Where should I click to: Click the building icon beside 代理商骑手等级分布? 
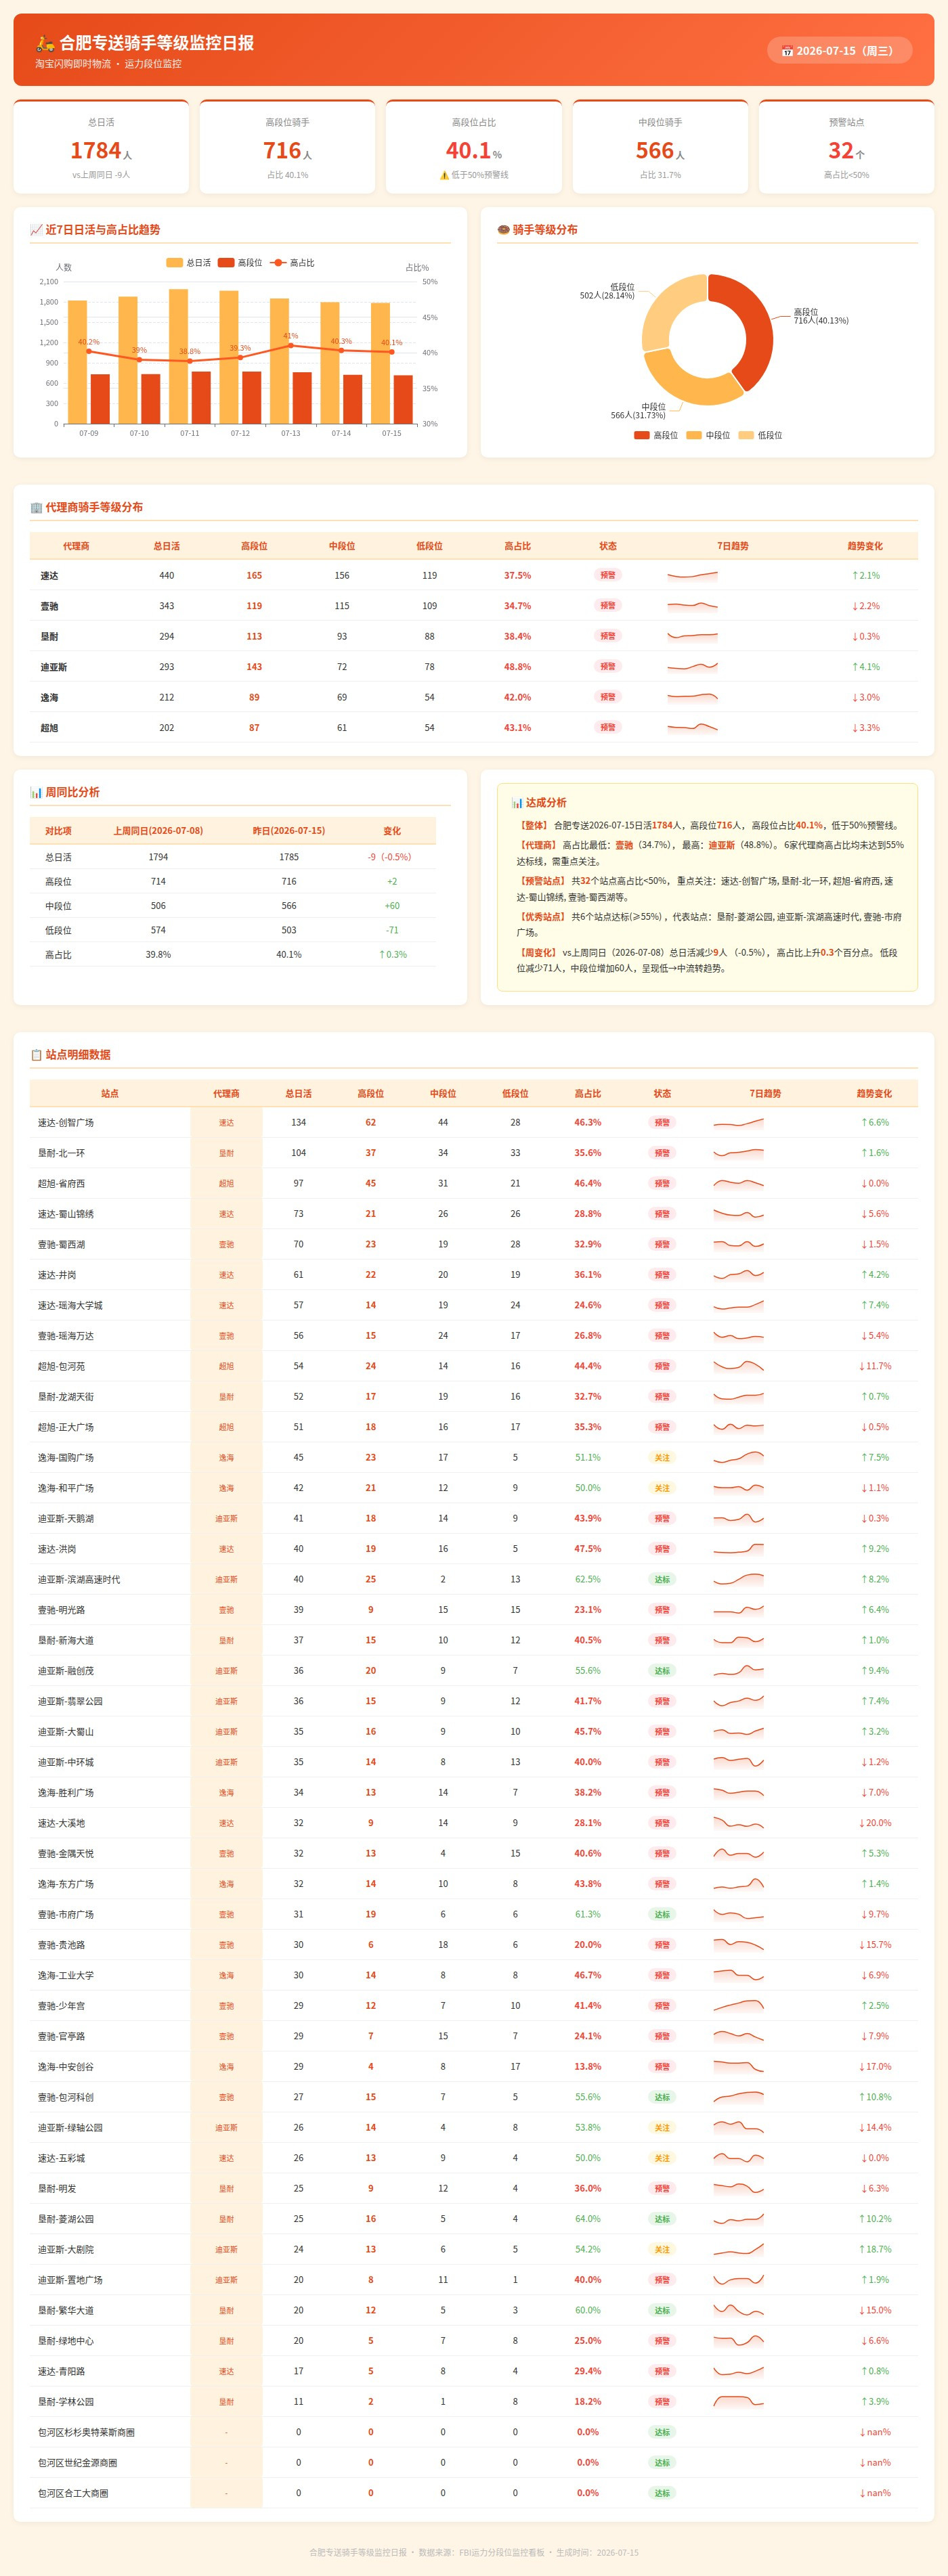click(x=36, y=508)
